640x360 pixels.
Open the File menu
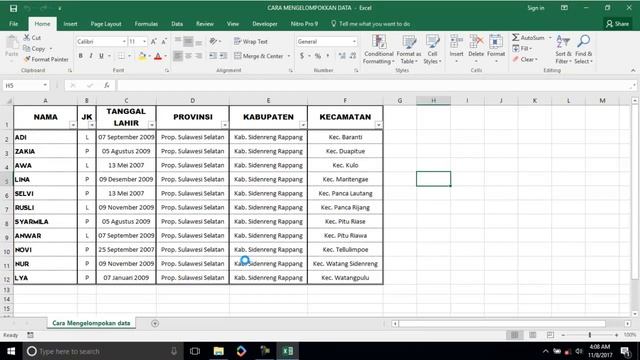13,24
